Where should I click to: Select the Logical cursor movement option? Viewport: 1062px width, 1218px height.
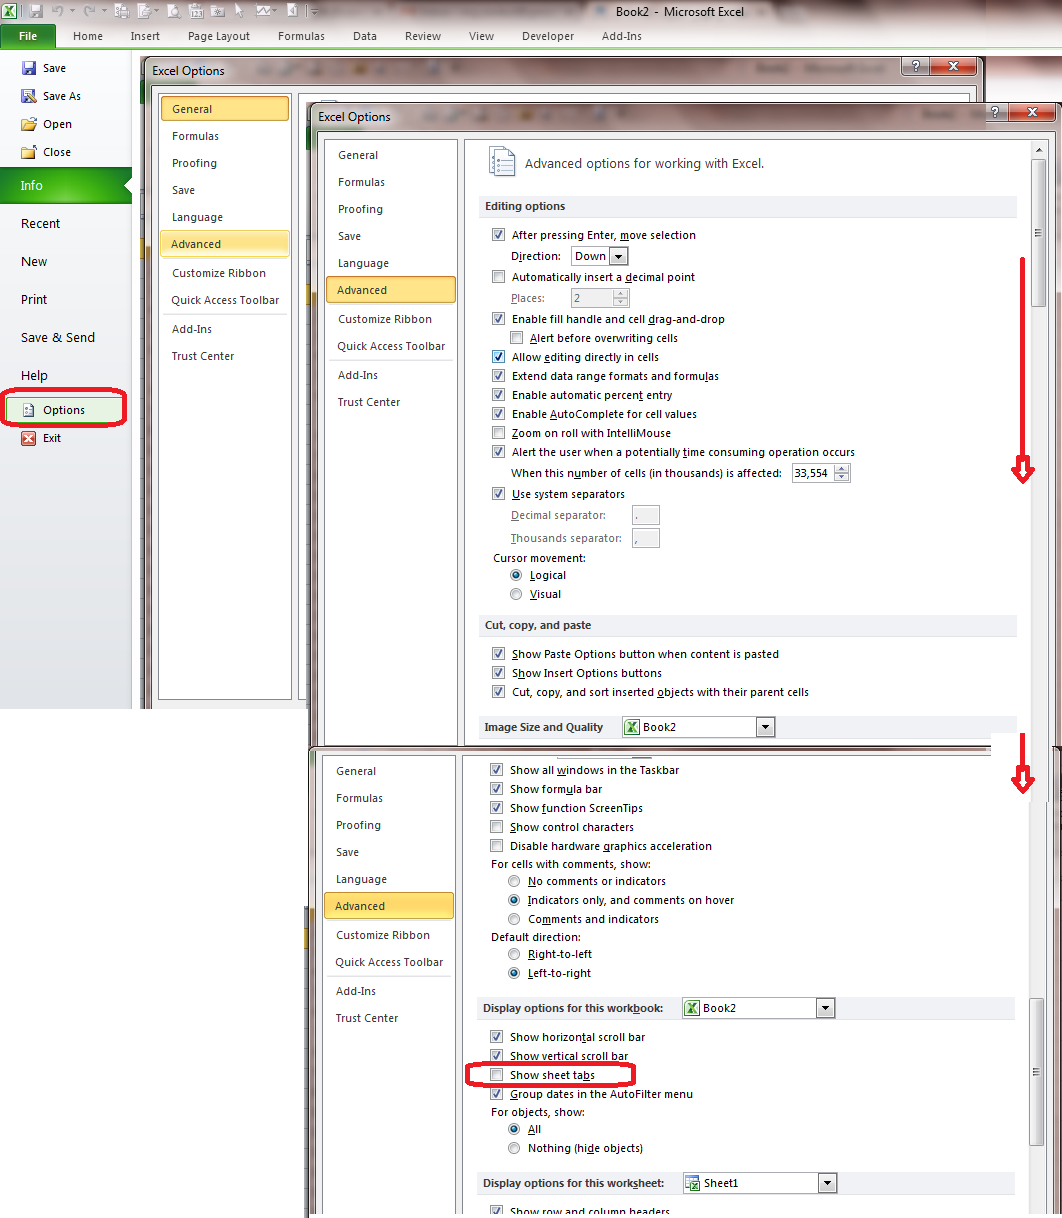point(516,575)
